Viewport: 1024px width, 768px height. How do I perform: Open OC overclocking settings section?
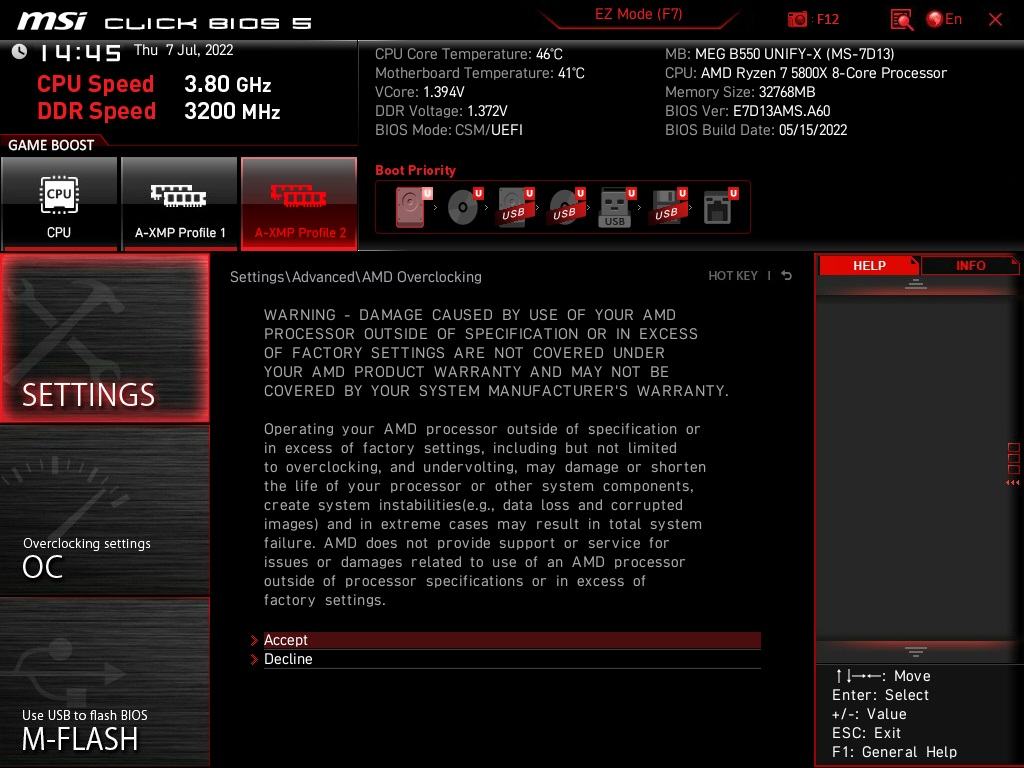click(105, 511)
